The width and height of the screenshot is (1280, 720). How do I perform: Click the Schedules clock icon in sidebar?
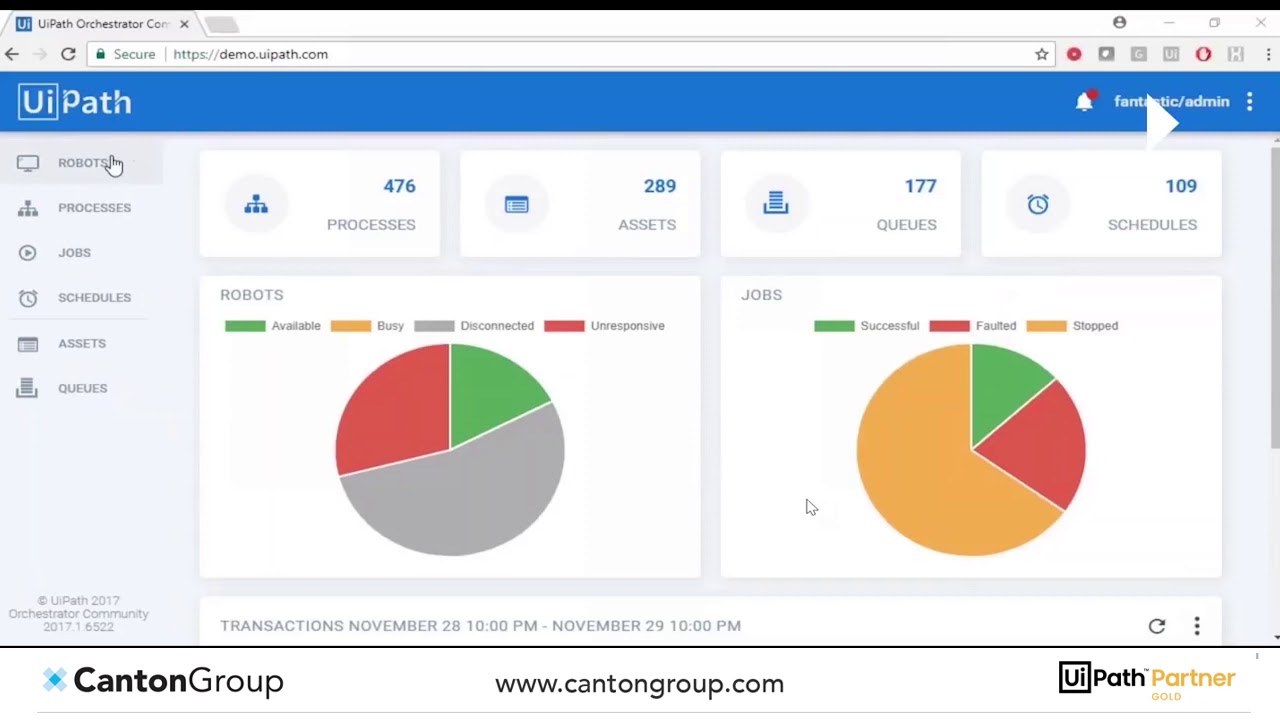click(27, 298)
